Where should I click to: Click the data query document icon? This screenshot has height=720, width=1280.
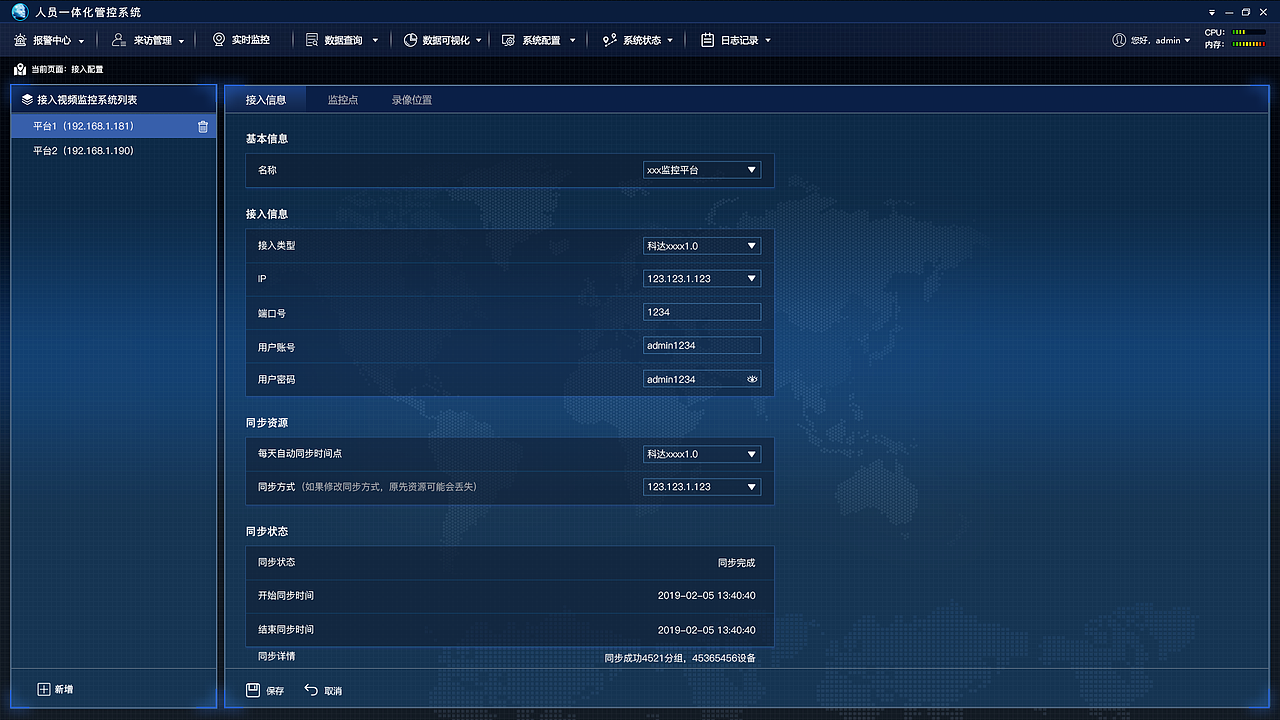(x=312, y=40)
